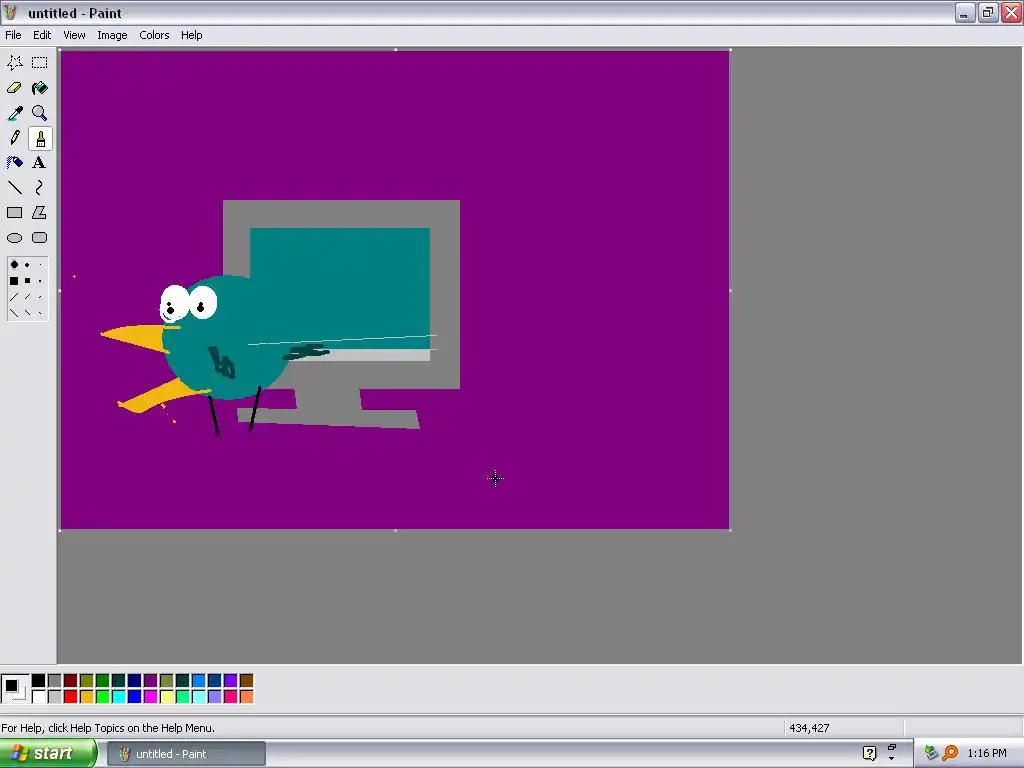Pick the lime green palette swatch
Image resolution: width=1024 pixels, height=768 pixels.
(103, 697)
